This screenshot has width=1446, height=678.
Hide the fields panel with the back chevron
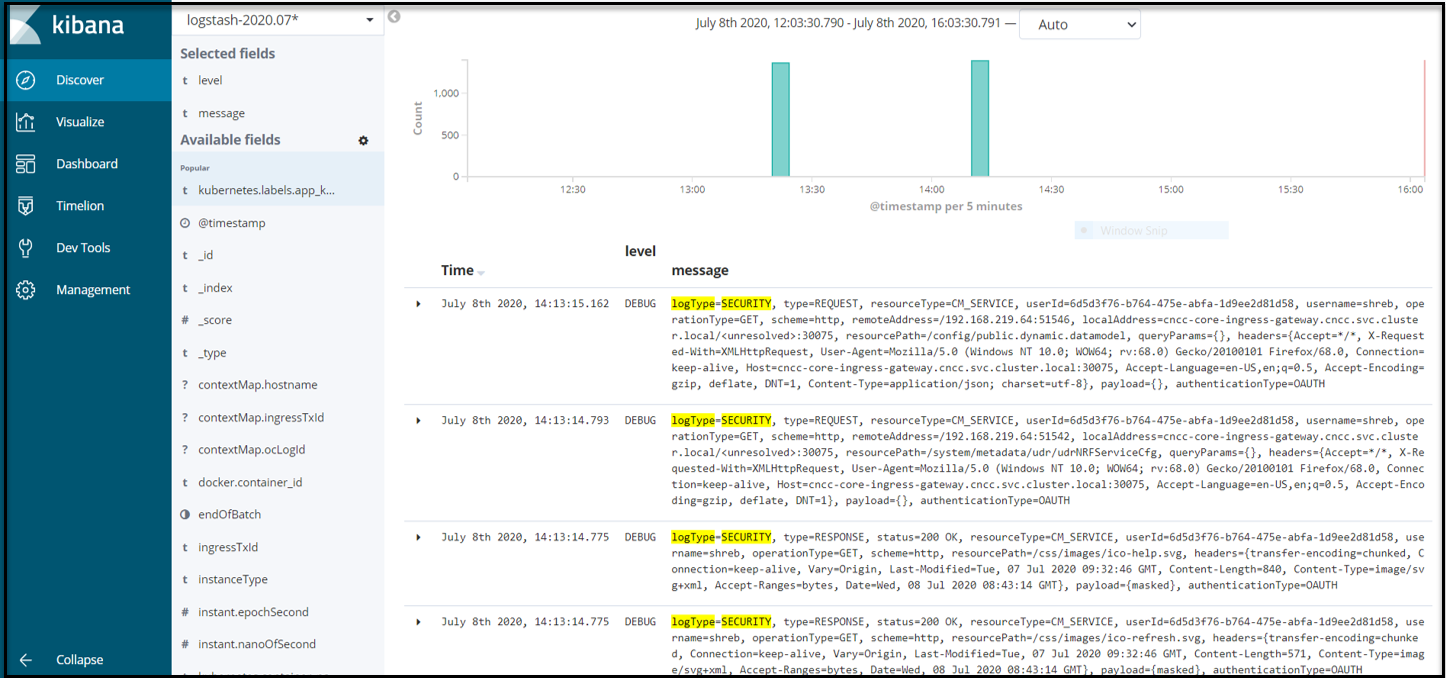tap(394, 16)
